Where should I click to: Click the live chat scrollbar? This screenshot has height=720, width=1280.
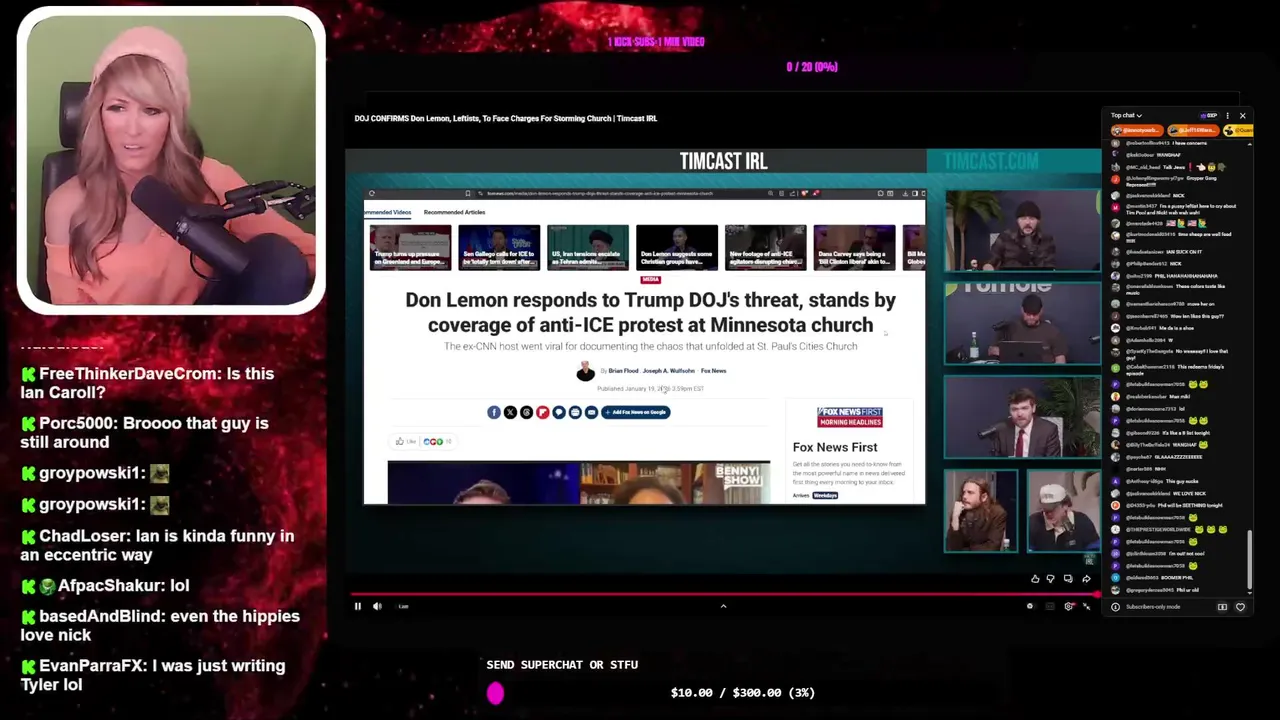(x=1250, y=560)
